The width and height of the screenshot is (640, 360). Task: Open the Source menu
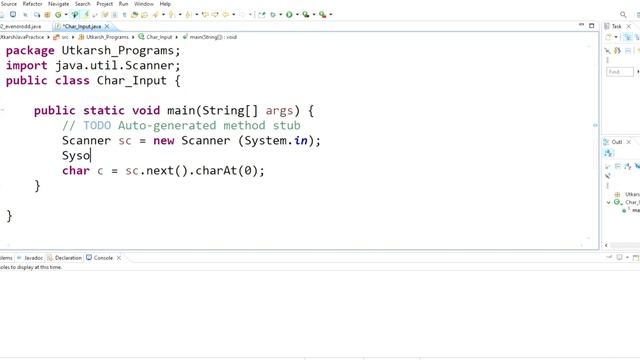click(x=9, y=4)
